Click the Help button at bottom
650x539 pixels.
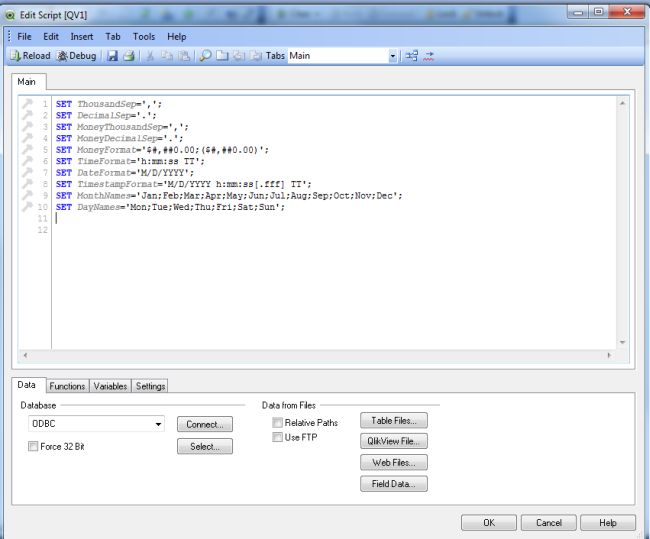(x=608, y=522)
